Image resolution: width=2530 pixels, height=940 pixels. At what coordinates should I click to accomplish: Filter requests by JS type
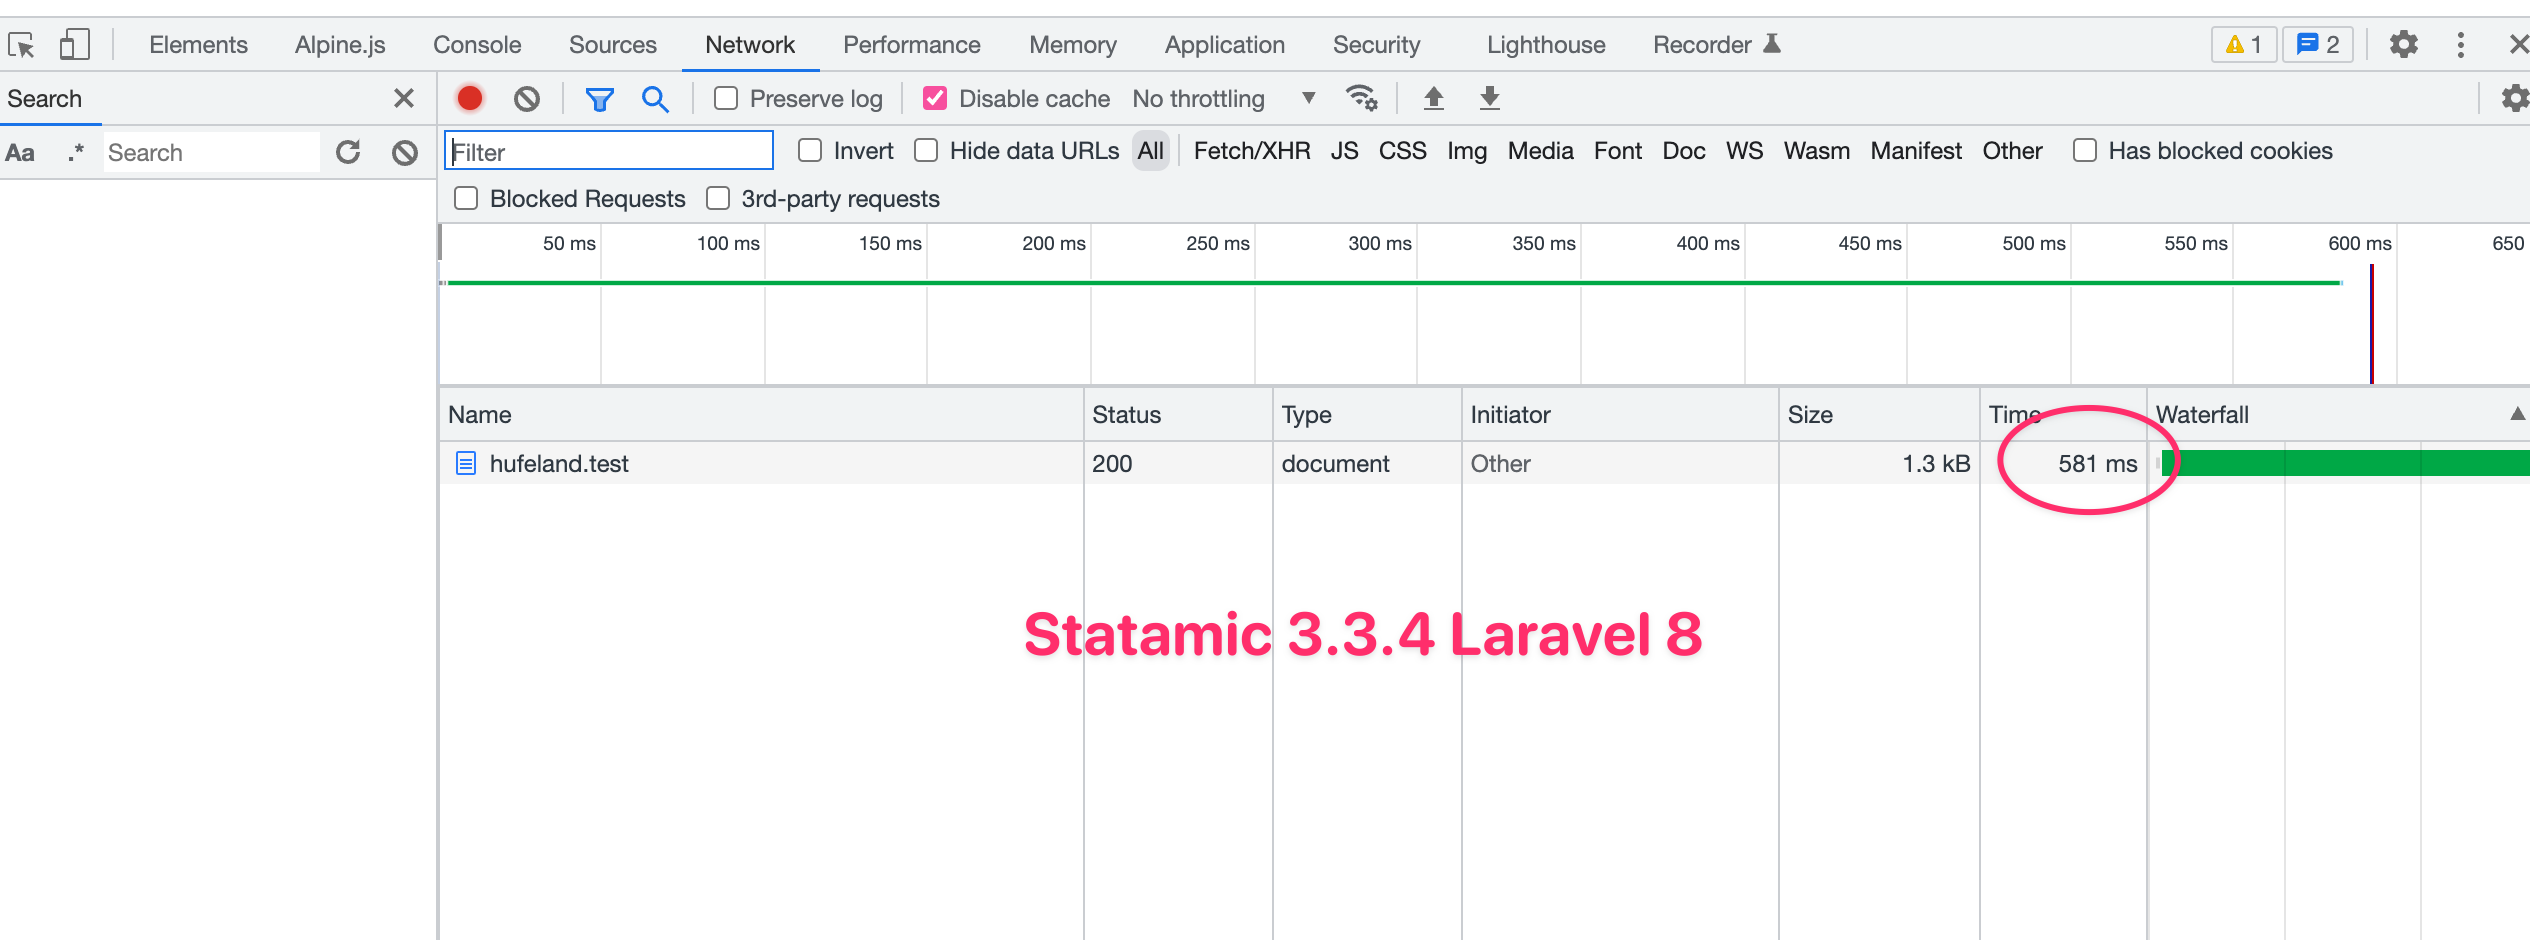point(1344,151)
